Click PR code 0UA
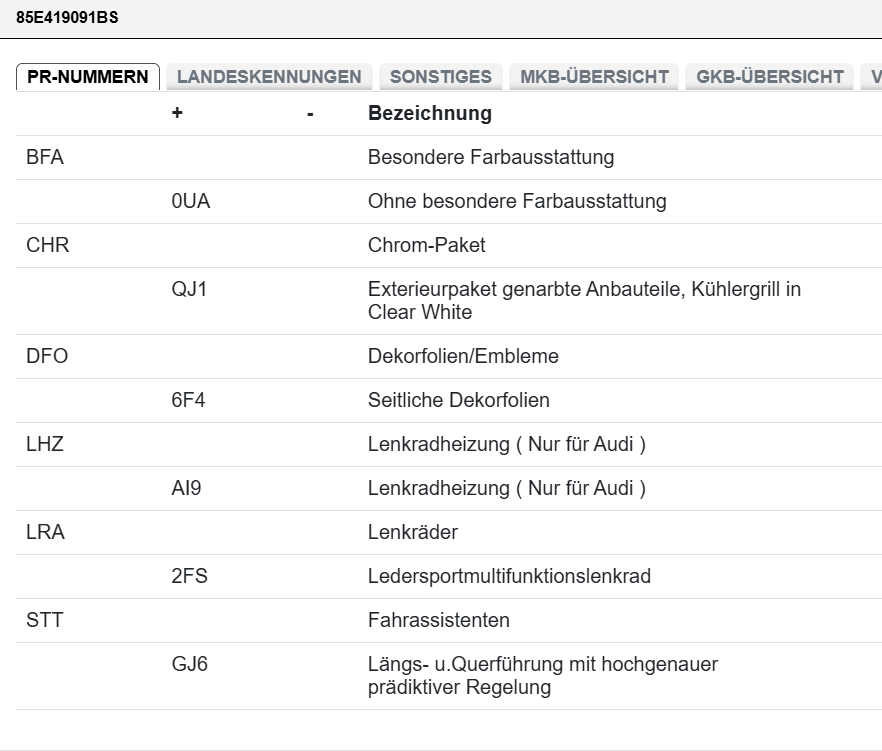 point(191,201)
